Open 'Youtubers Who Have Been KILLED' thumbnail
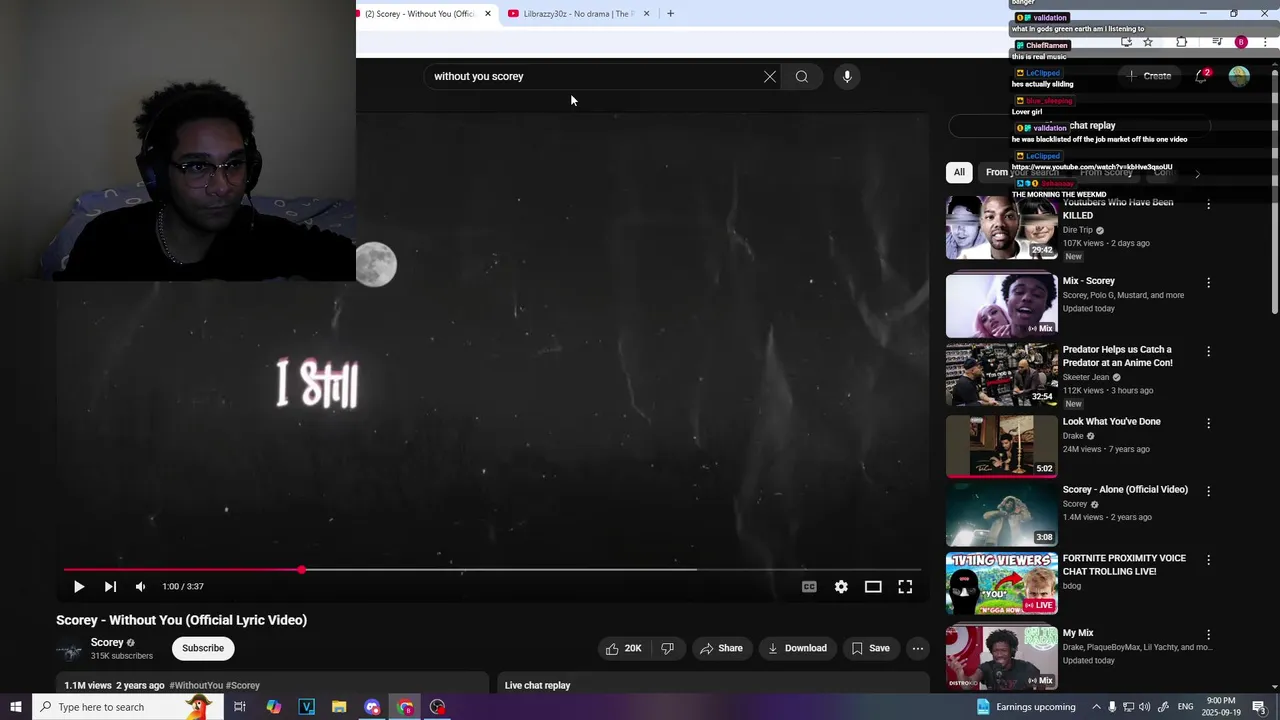 coord(1001,228)
